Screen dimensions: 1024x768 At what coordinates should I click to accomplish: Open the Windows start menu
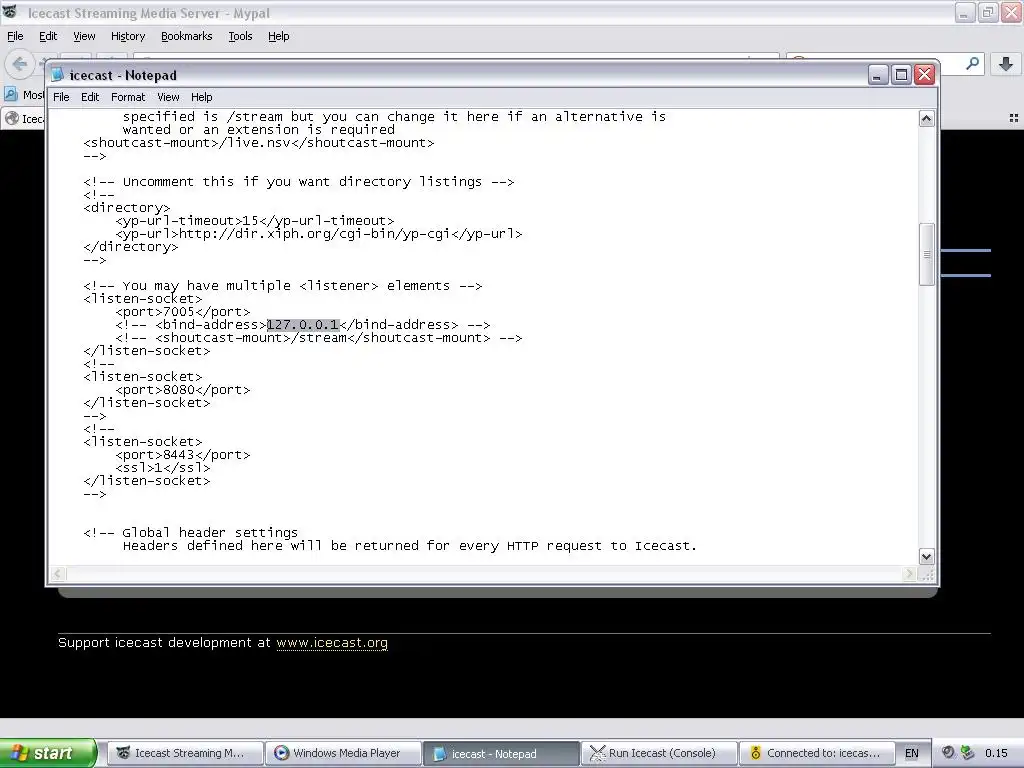[48, 753]
